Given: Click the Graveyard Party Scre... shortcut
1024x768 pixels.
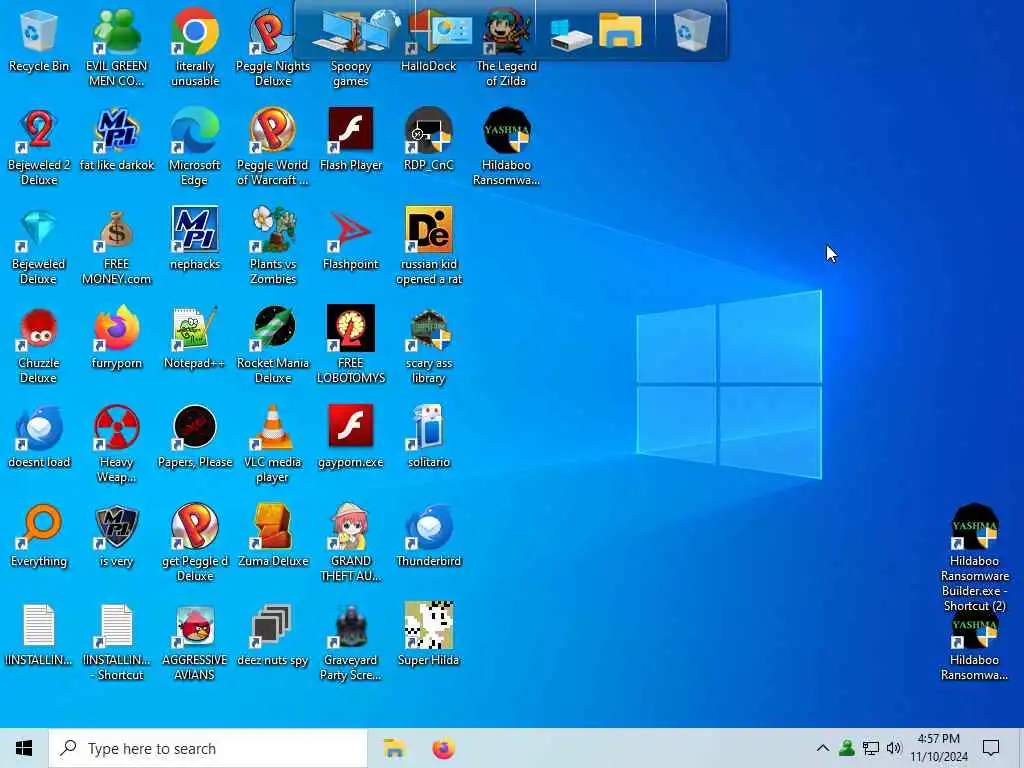Looking at the screenshot, I should click(x=351, y=643).
